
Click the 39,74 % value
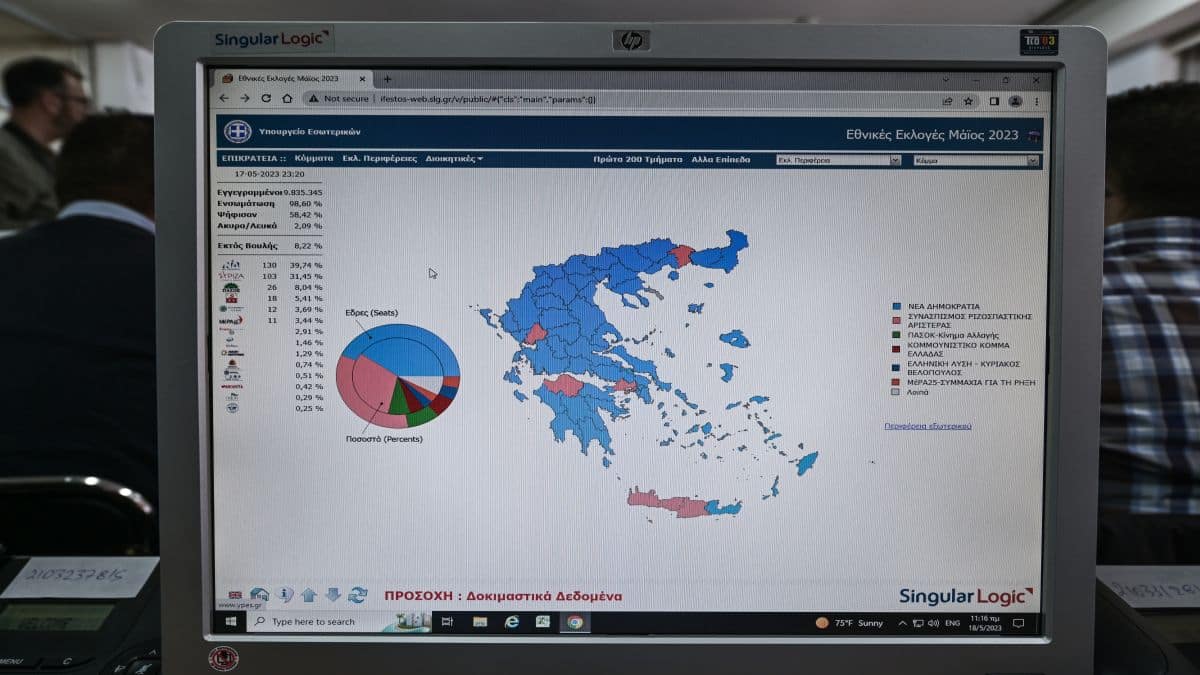click(x=306, y=265)
